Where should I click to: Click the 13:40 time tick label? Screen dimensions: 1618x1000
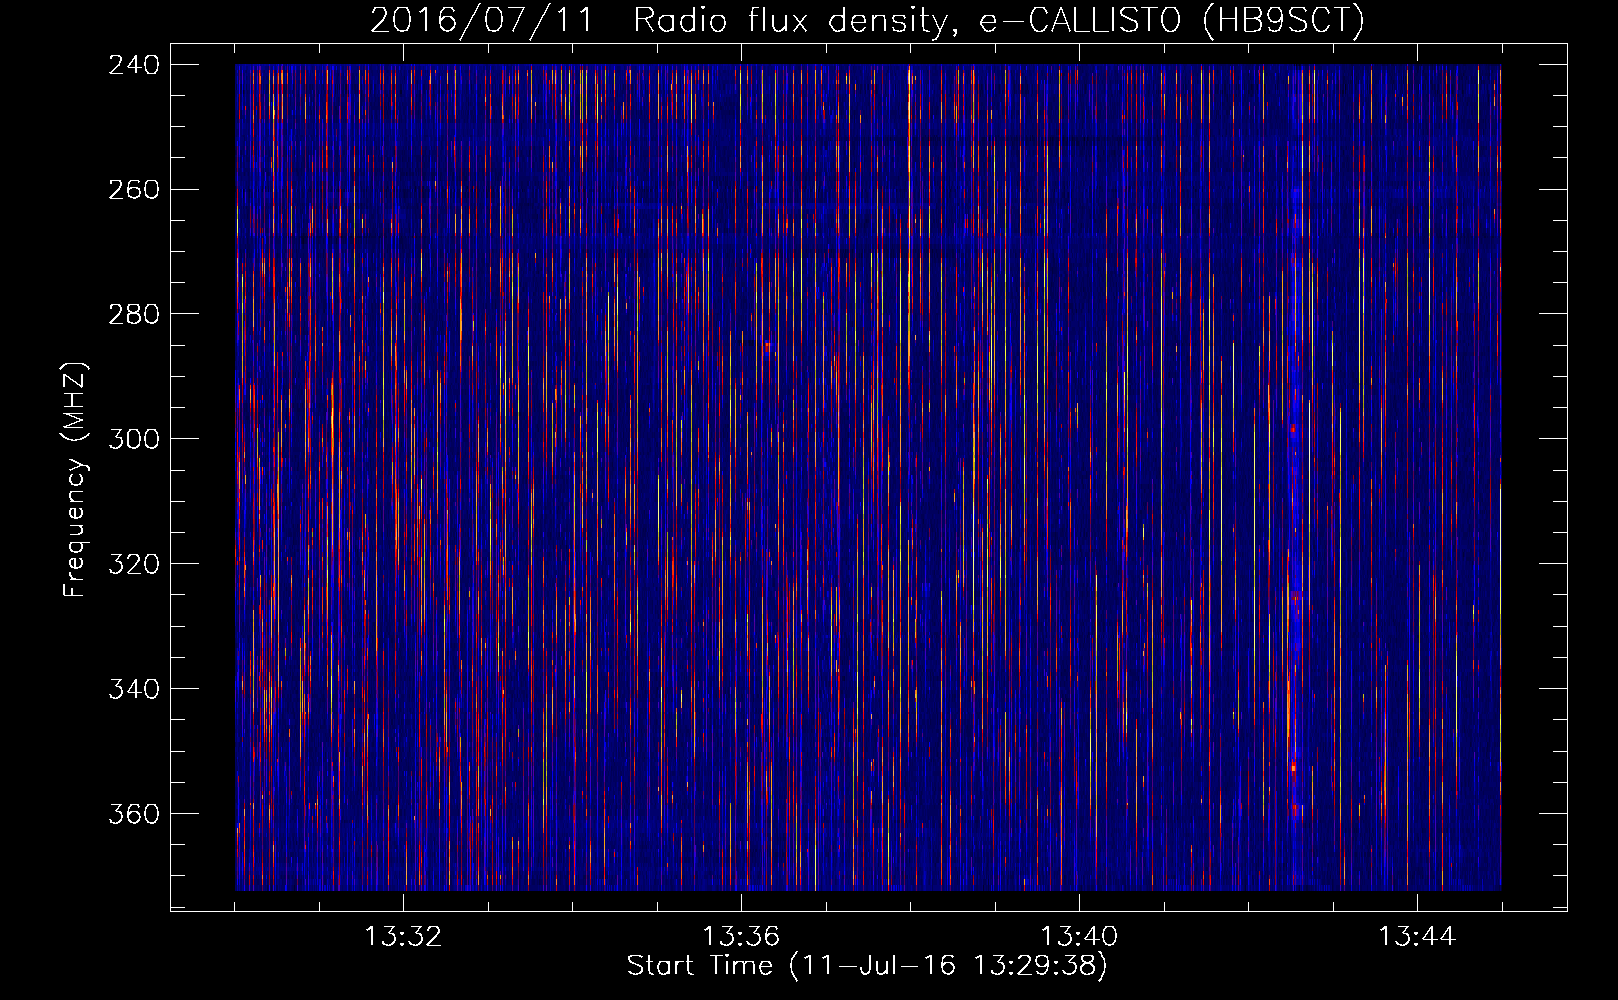[1079, 937]
